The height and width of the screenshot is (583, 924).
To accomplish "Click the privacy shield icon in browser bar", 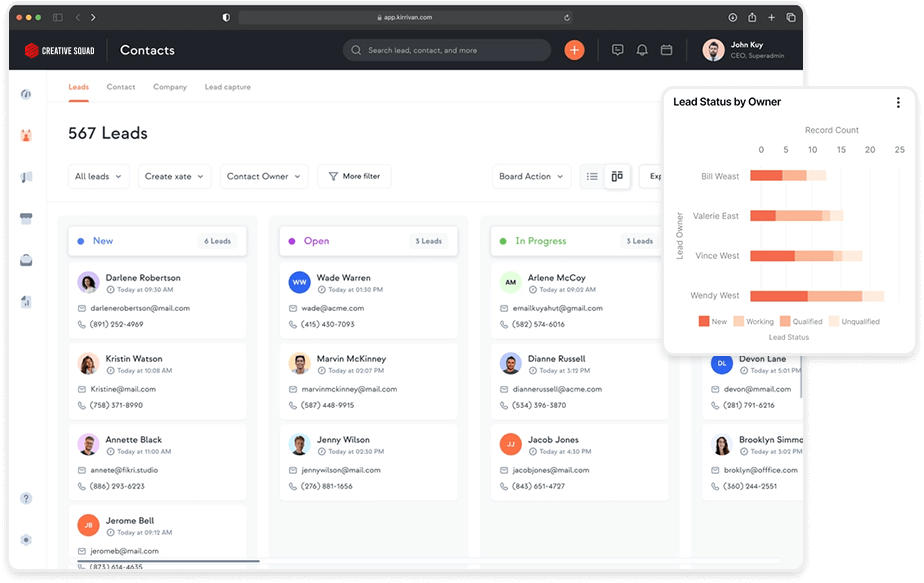I will pos(226,18).
